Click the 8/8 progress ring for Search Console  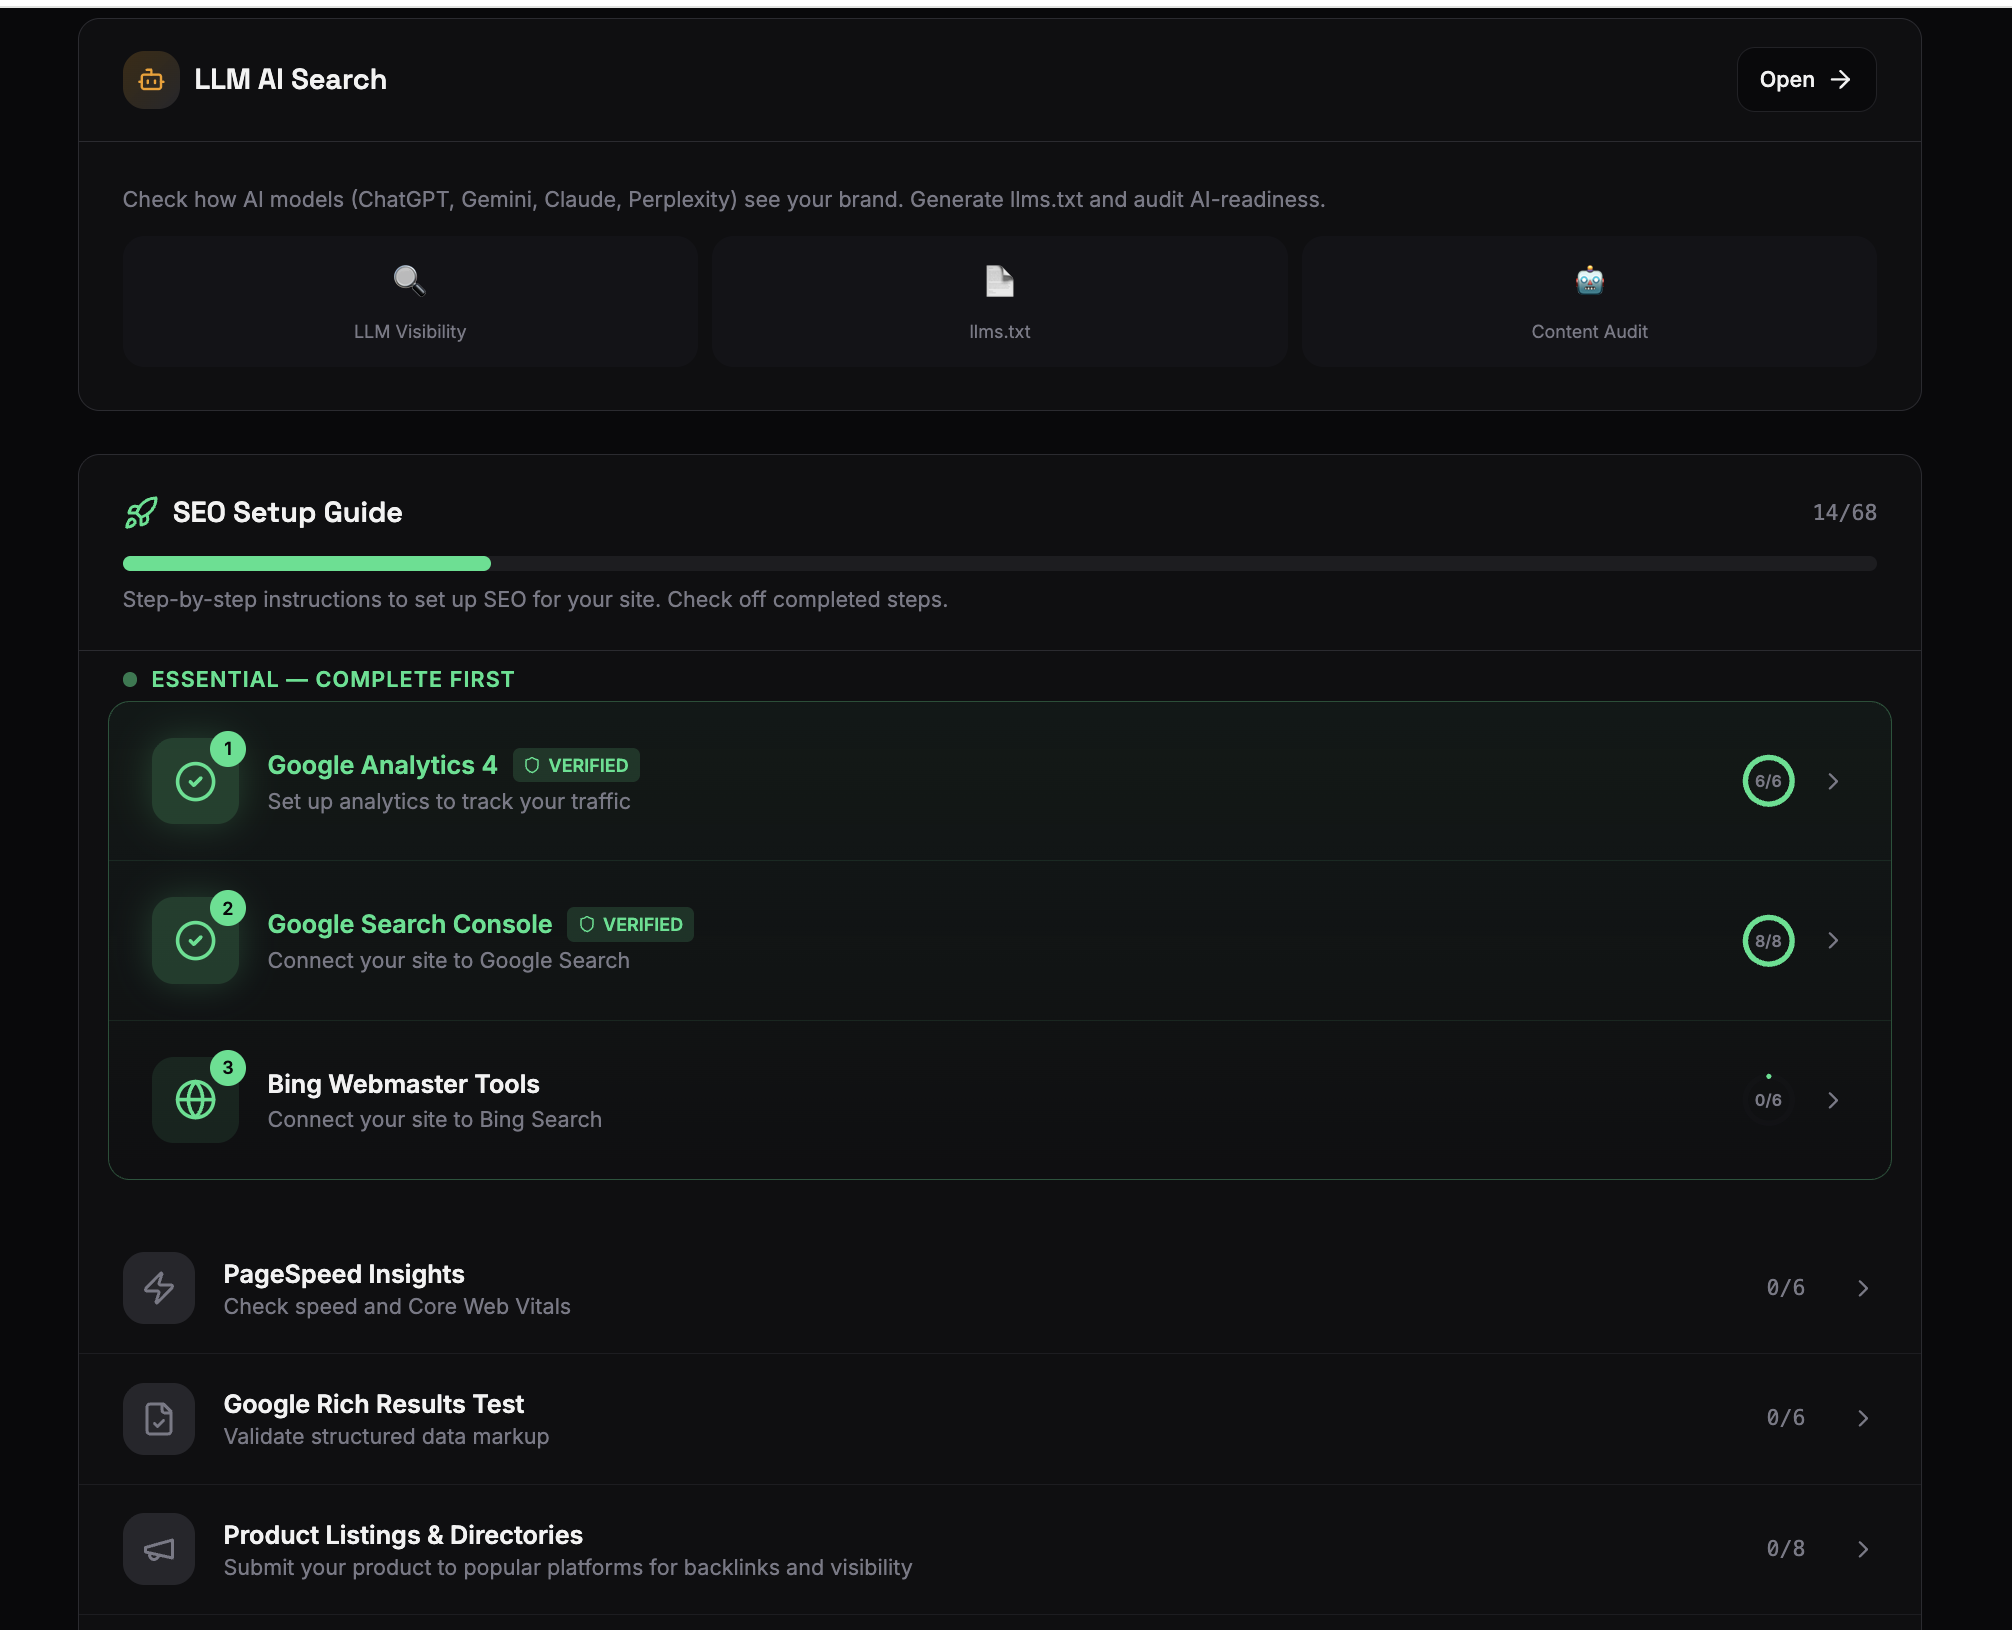pos(1768,941)
